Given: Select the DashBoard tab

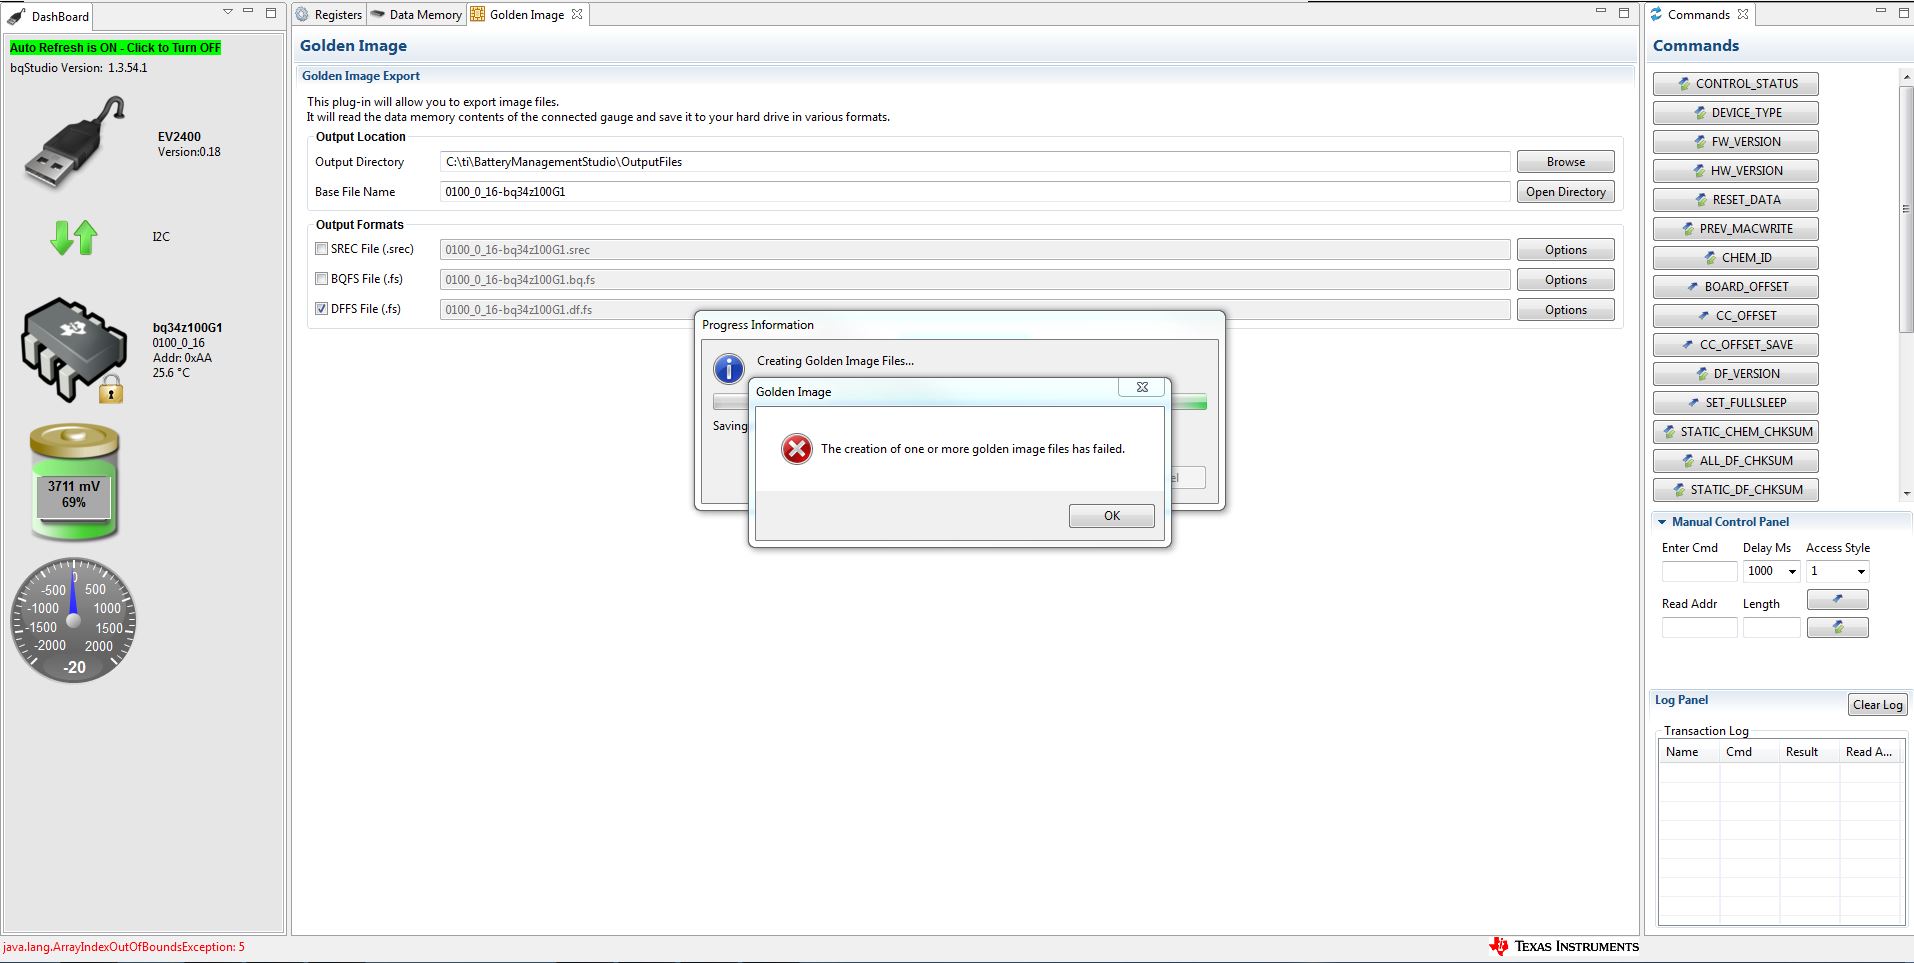Looking at the screenshot, I should pyautogui.click(x=50, y=16).
